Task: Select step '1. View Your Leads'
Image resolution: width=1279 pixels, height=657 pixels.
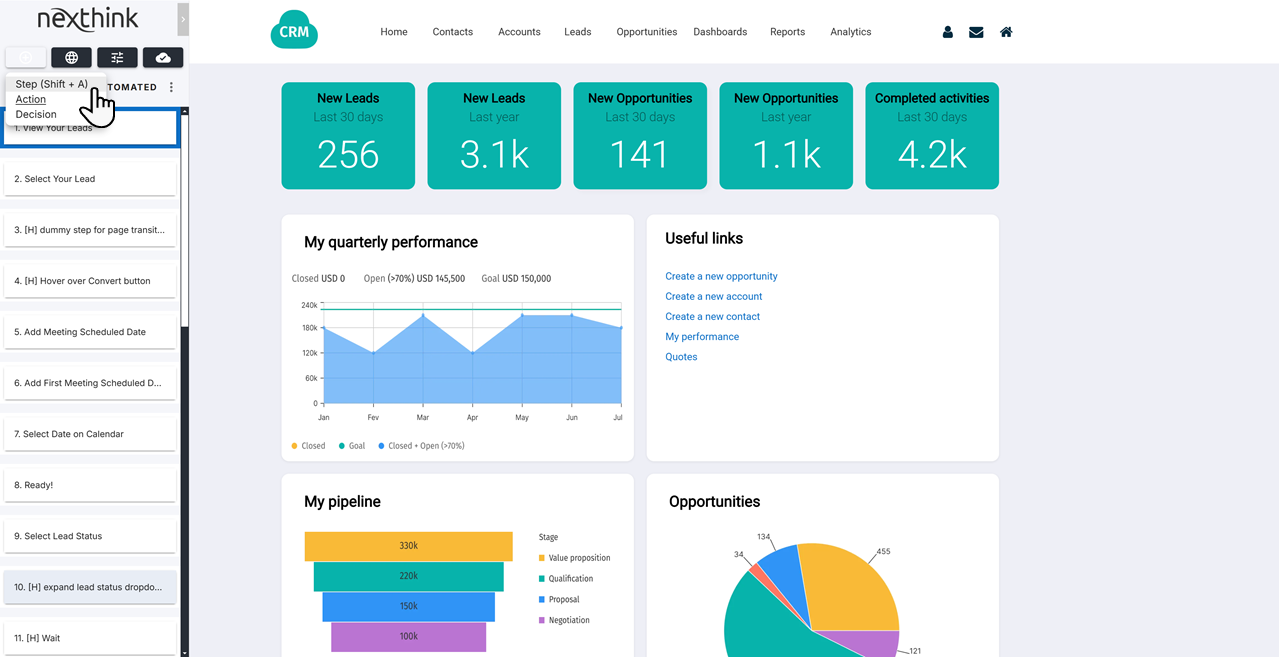Action: click(x=90, y=128)
